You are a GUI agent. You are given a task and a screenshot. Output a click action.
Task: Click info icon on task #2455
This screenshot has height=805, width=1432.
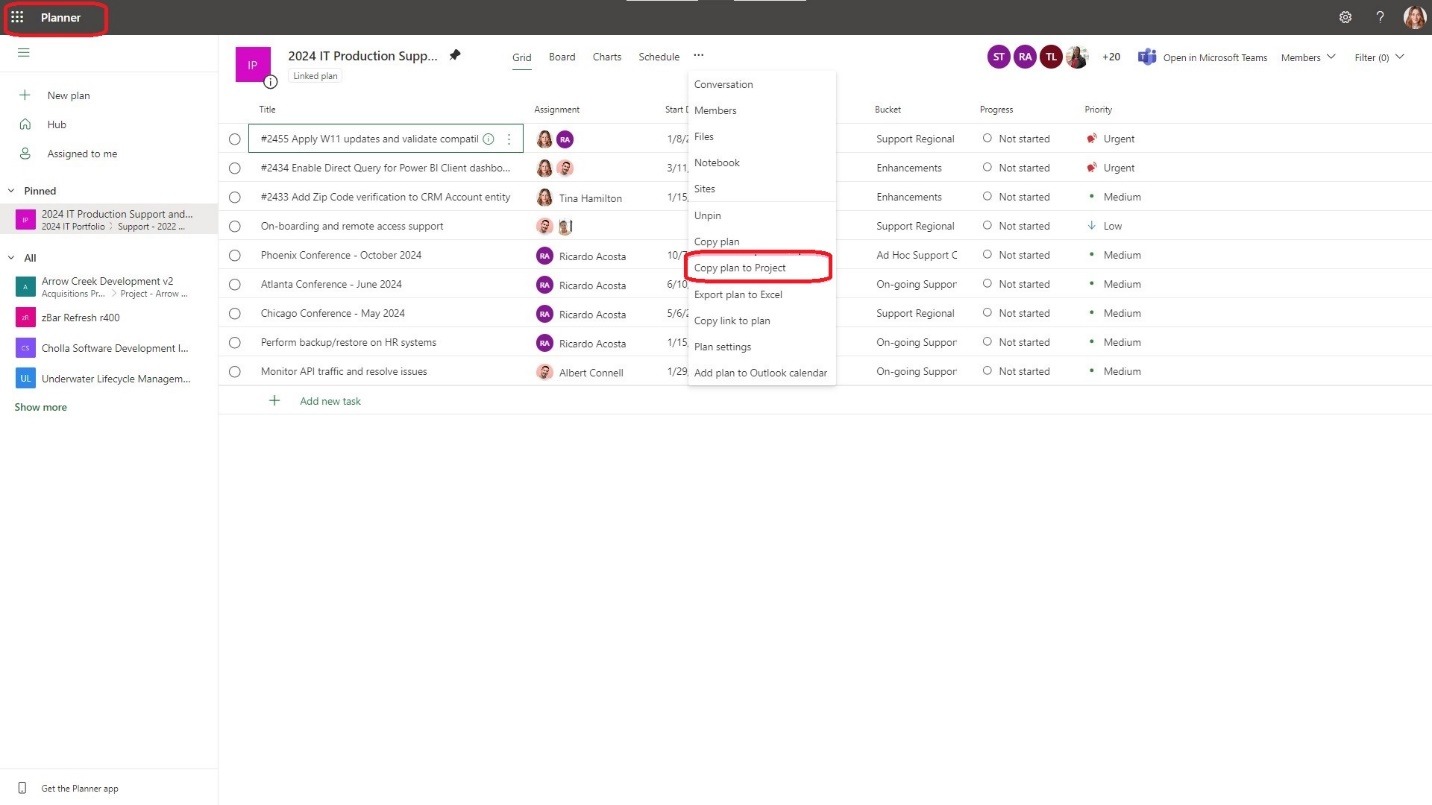[x=488, y=139]
